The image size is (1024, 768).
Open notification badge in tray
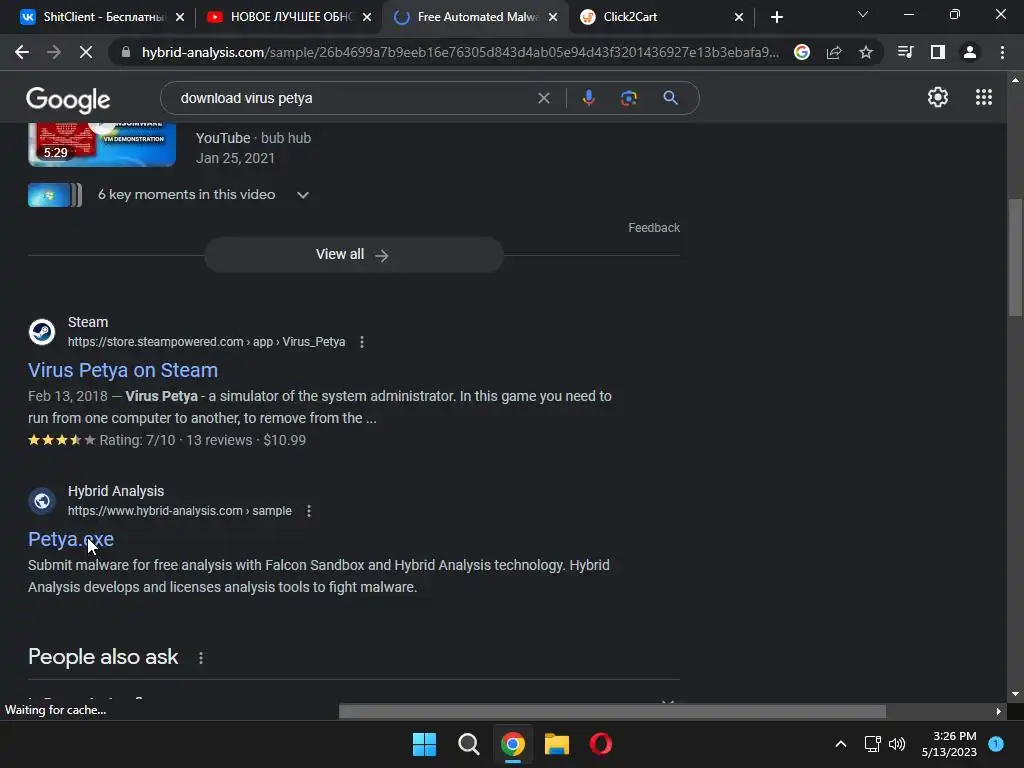(996, 743)
